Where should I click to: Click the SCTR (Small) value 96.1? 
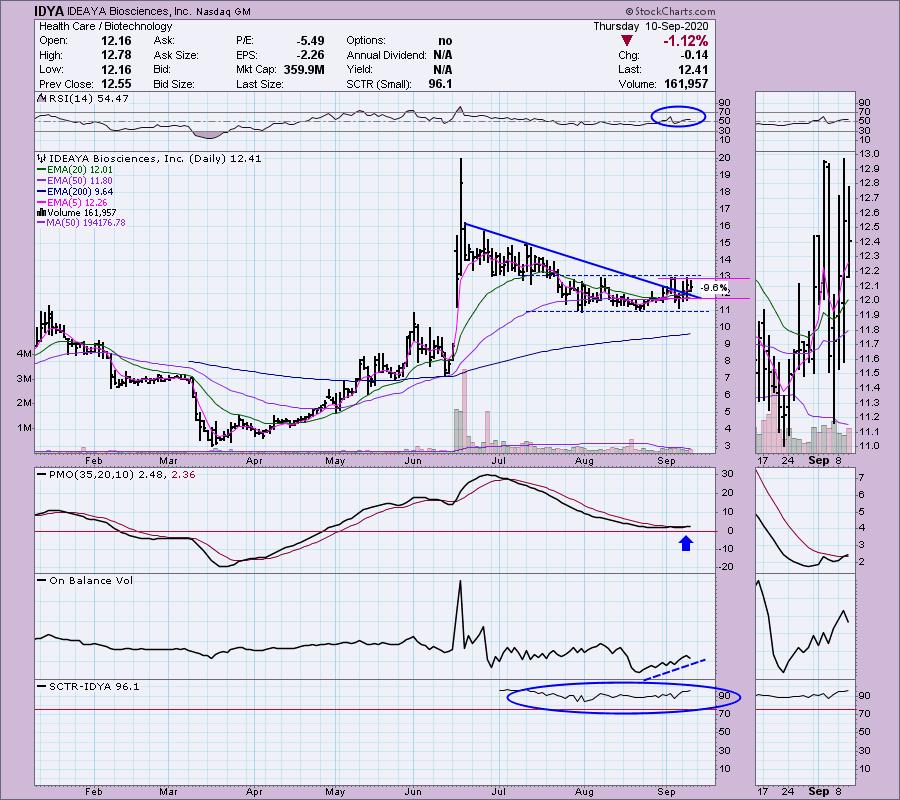440,84
